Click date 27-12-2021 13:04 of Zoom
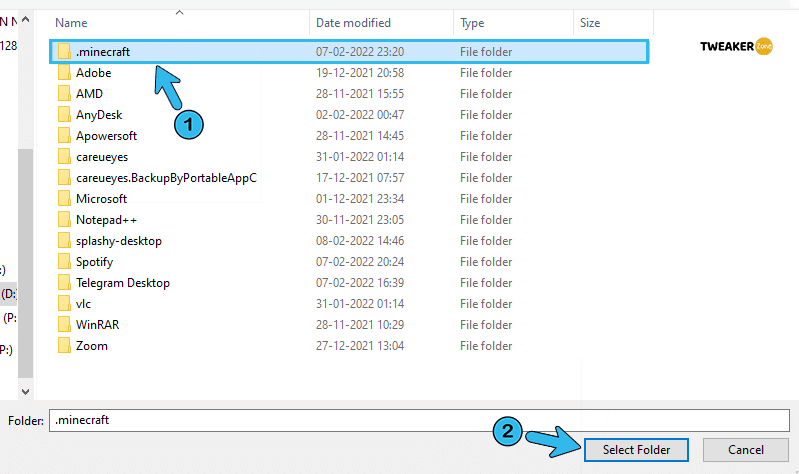 pyautogui.click(x=360, y=346)
